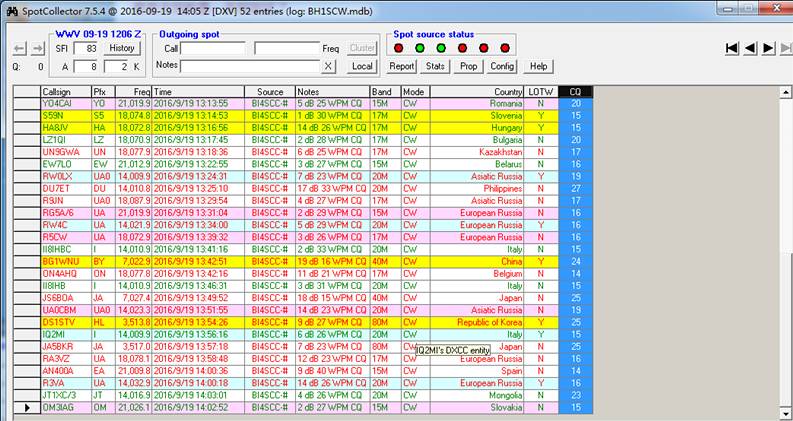Open the WWV History window
Viewport: 793px width, 421px height.
click(122, 48)
